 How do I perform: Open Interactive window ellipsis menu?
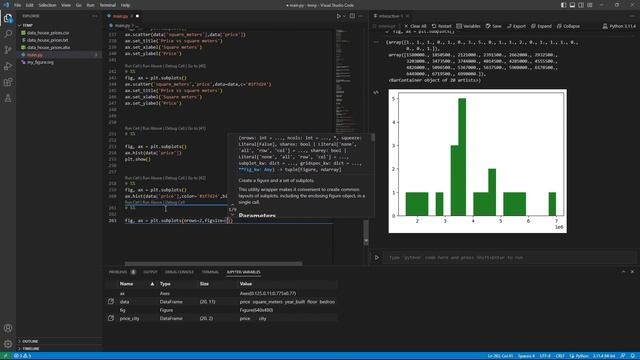[x=632, y=16]
